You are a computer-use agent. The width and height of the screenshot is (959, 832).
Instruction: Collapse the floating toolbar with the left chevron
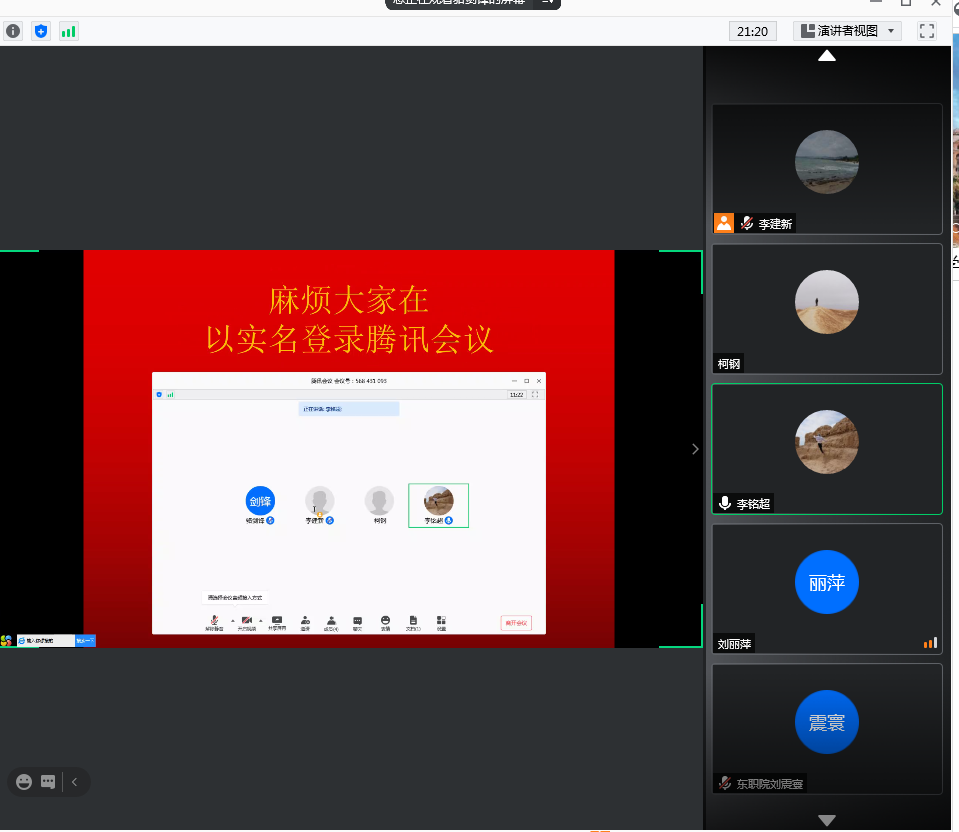click(x=75, y=782)
